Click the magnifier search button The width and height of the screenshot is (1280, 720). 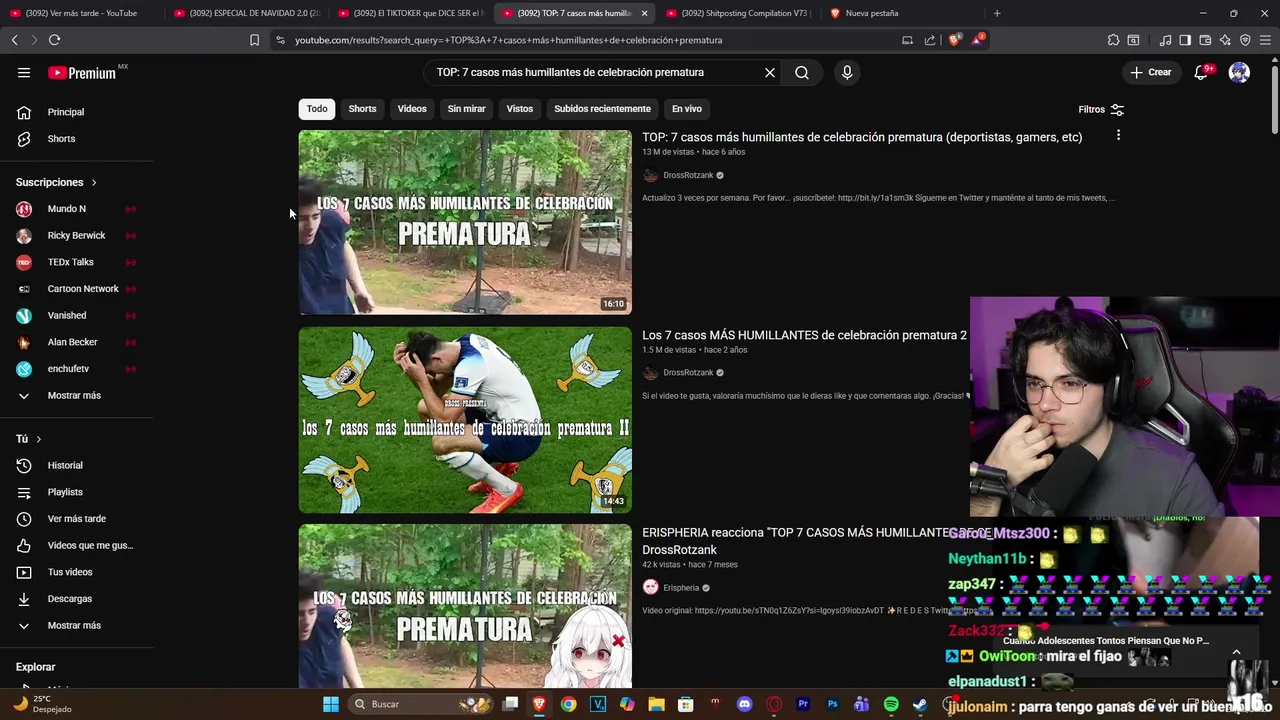coord(802,72)
